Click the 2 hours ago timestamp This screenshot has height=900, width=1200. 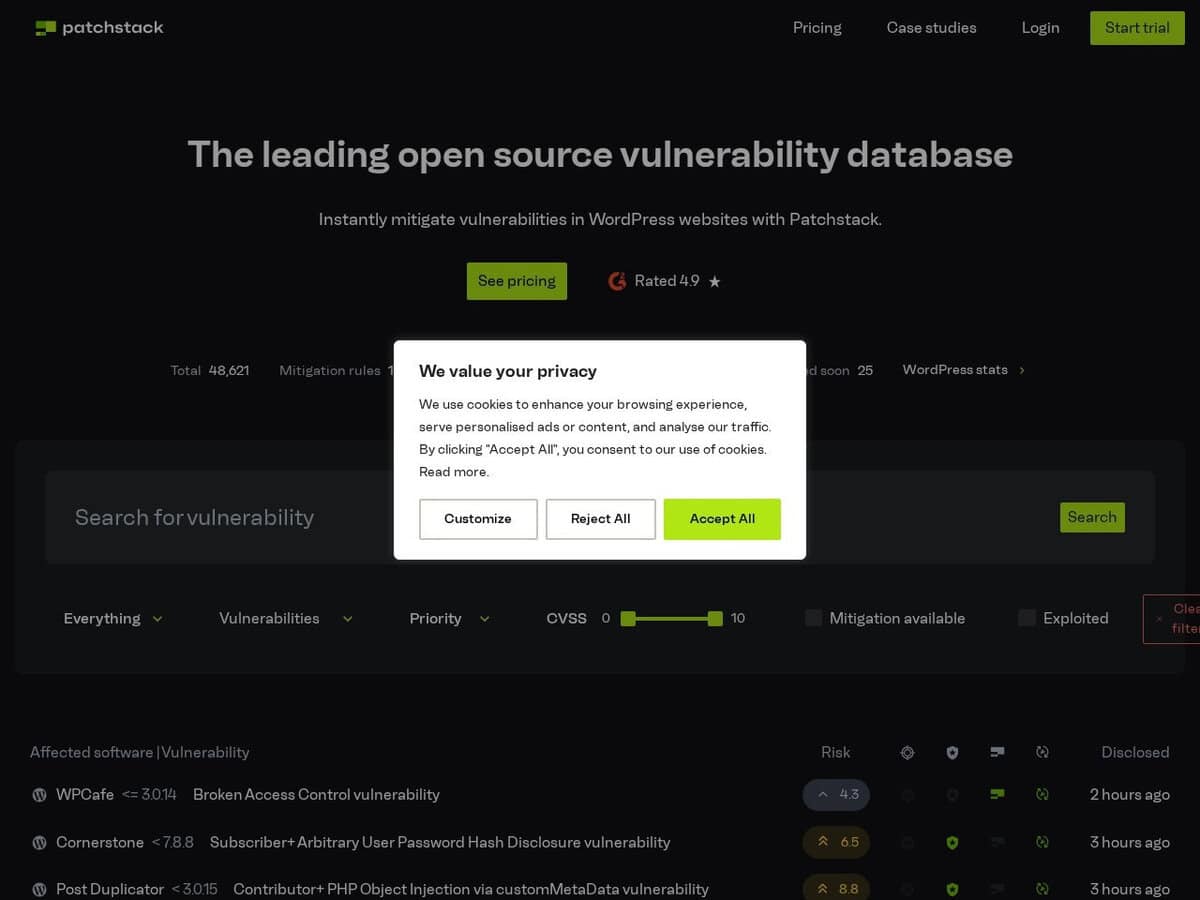click(1130, 795)
